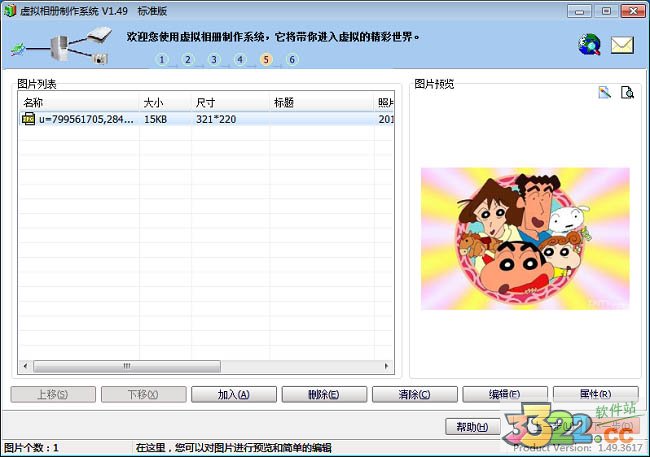Open 帮助(H) help button
Screen dimensions: 650x457
(473, 426)
